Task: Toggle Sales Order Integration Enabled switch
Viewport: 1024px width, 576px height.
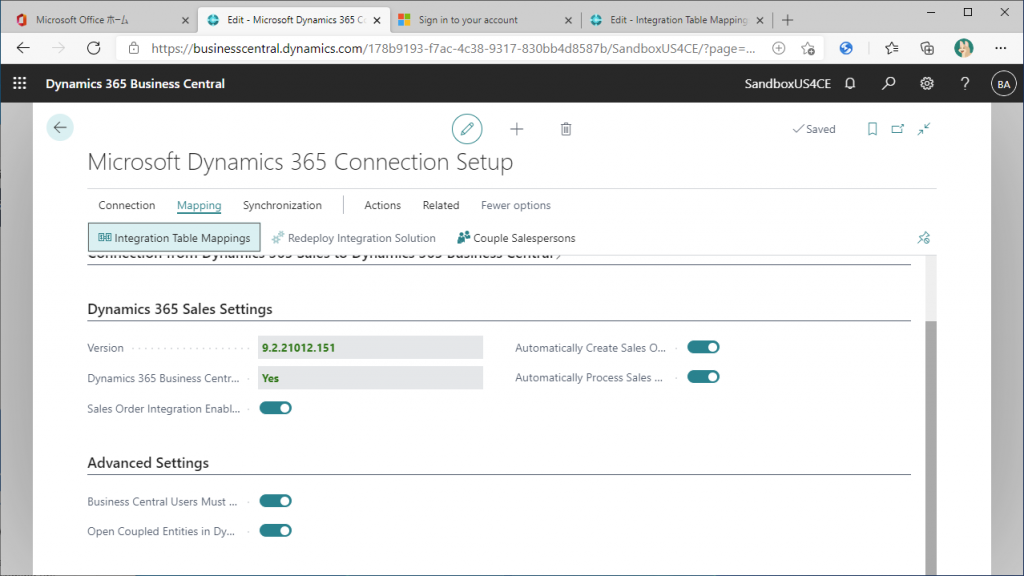Action: [276, 408]
